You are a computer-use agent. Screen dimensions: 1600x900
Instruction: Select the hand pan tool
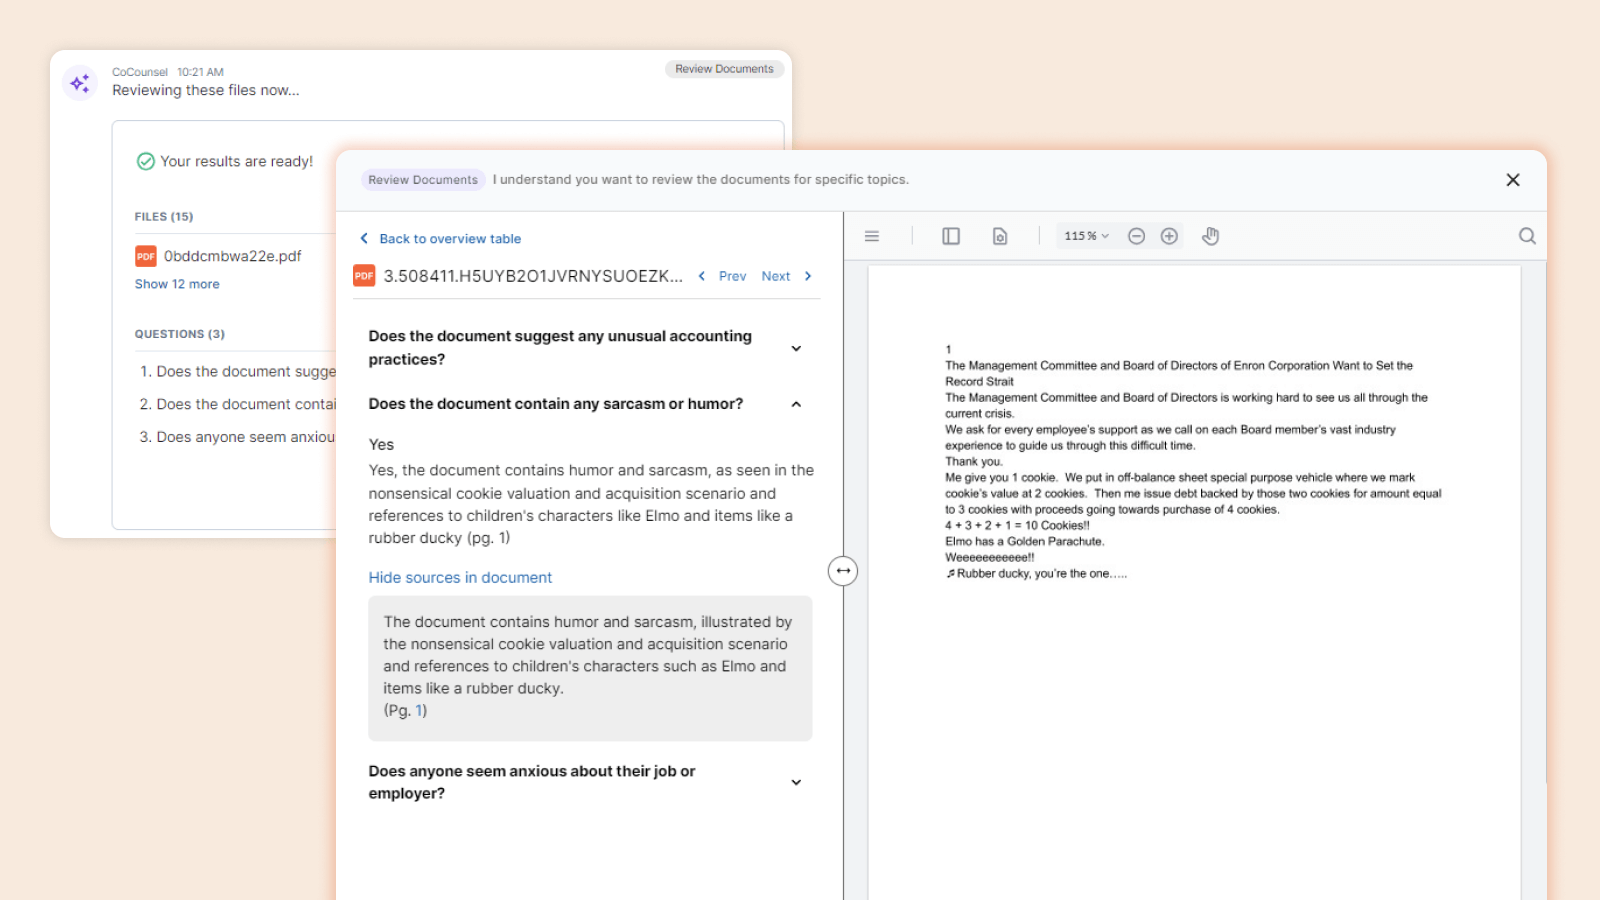click(1211, 236)
